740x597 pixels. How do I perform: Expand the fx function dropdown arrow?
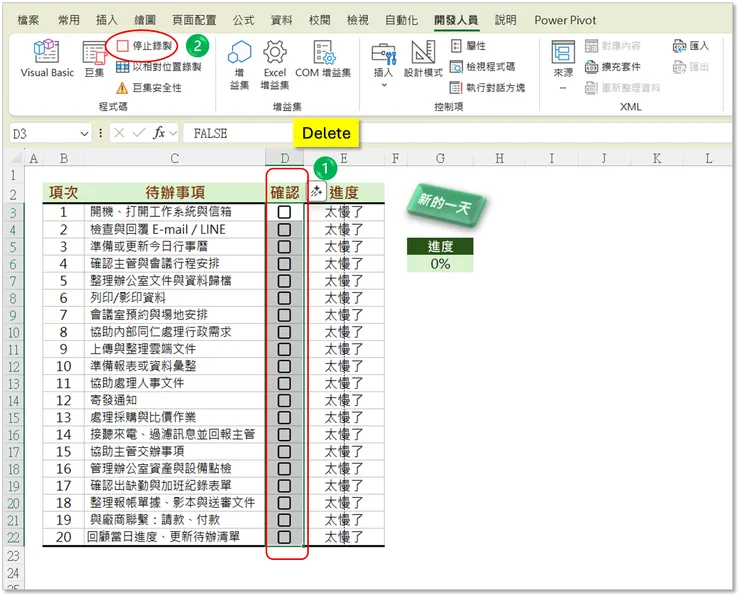[173, 134]
